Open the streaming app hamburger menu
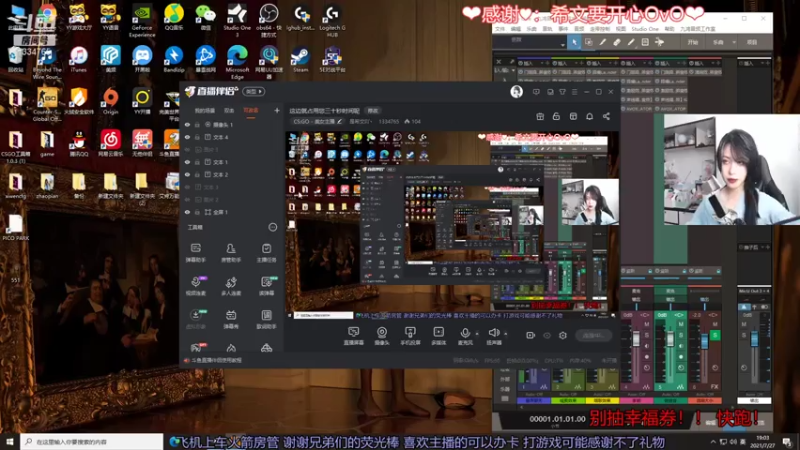The image size is (800, 450). (574, 92)
